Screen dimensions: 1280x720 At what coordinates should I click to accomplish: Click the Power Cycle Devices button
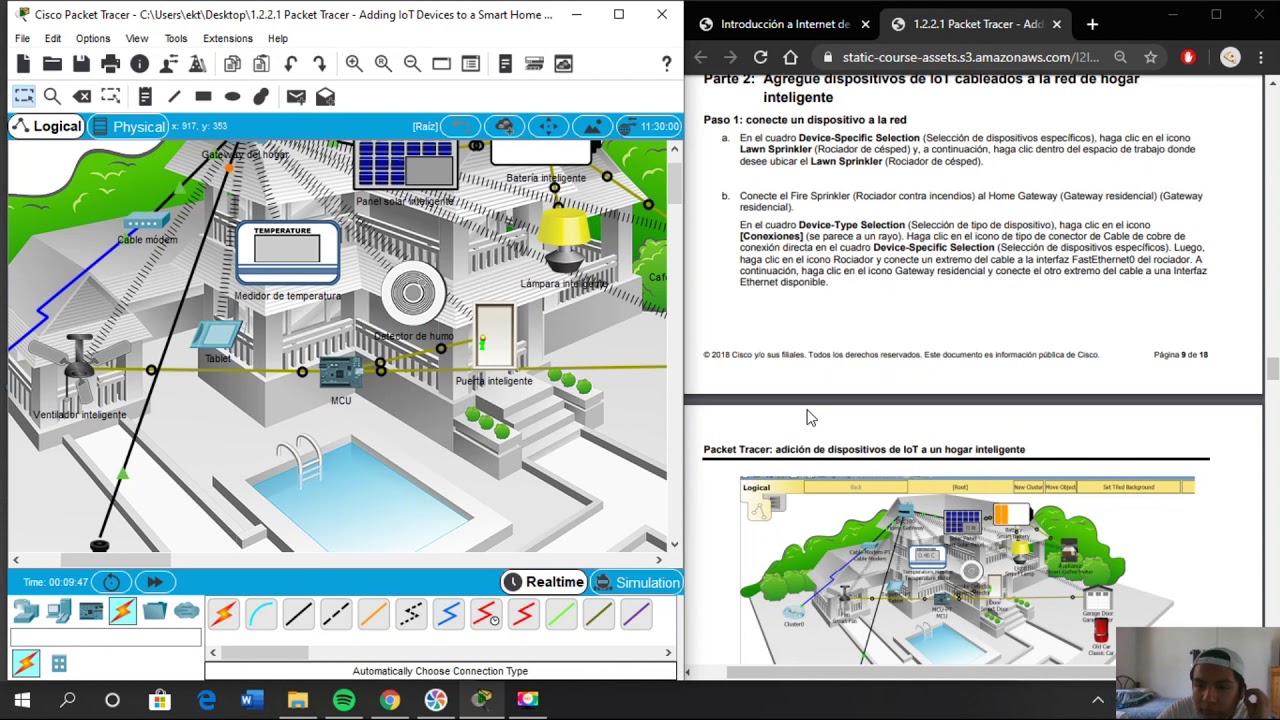pos(111,583)
